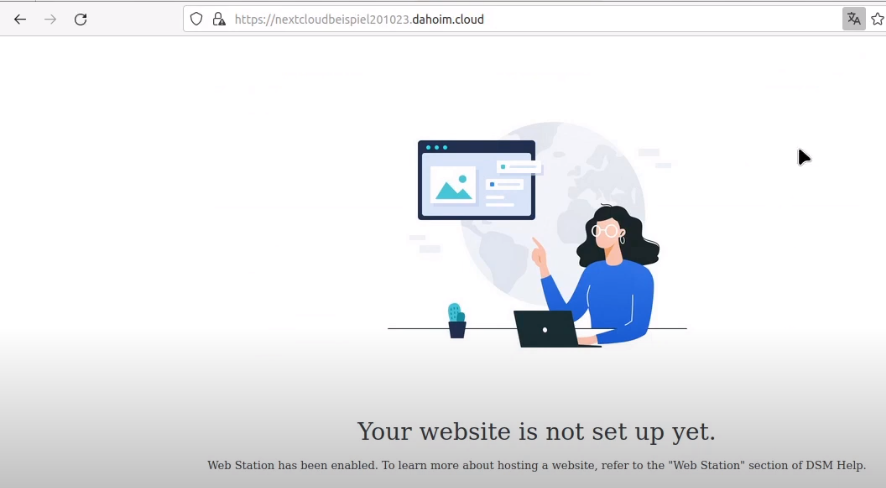Screen dimensions: 886x488
Task: Click the woman's round glasses
Action: pyautogui.click(x=605, y=230)
